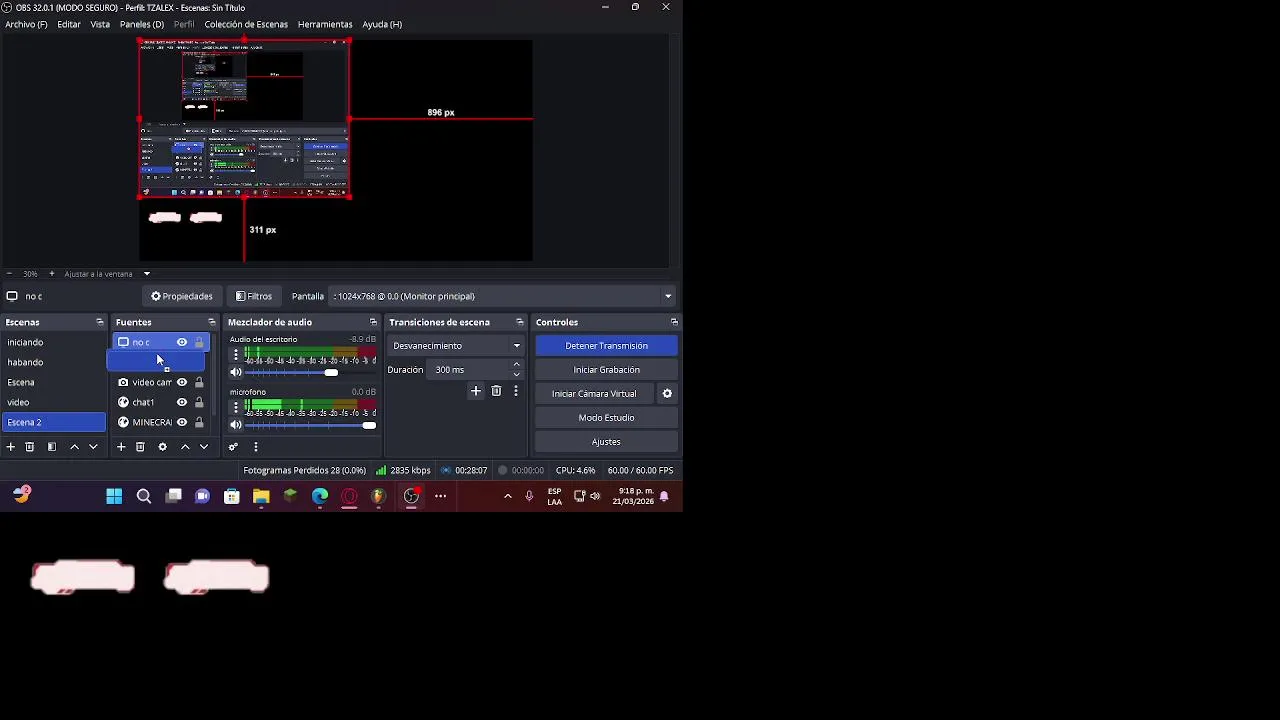Viewport: 1280px width, 720px height.
Task: Add a new scene with the plus icon
Action: coord(11,447)
